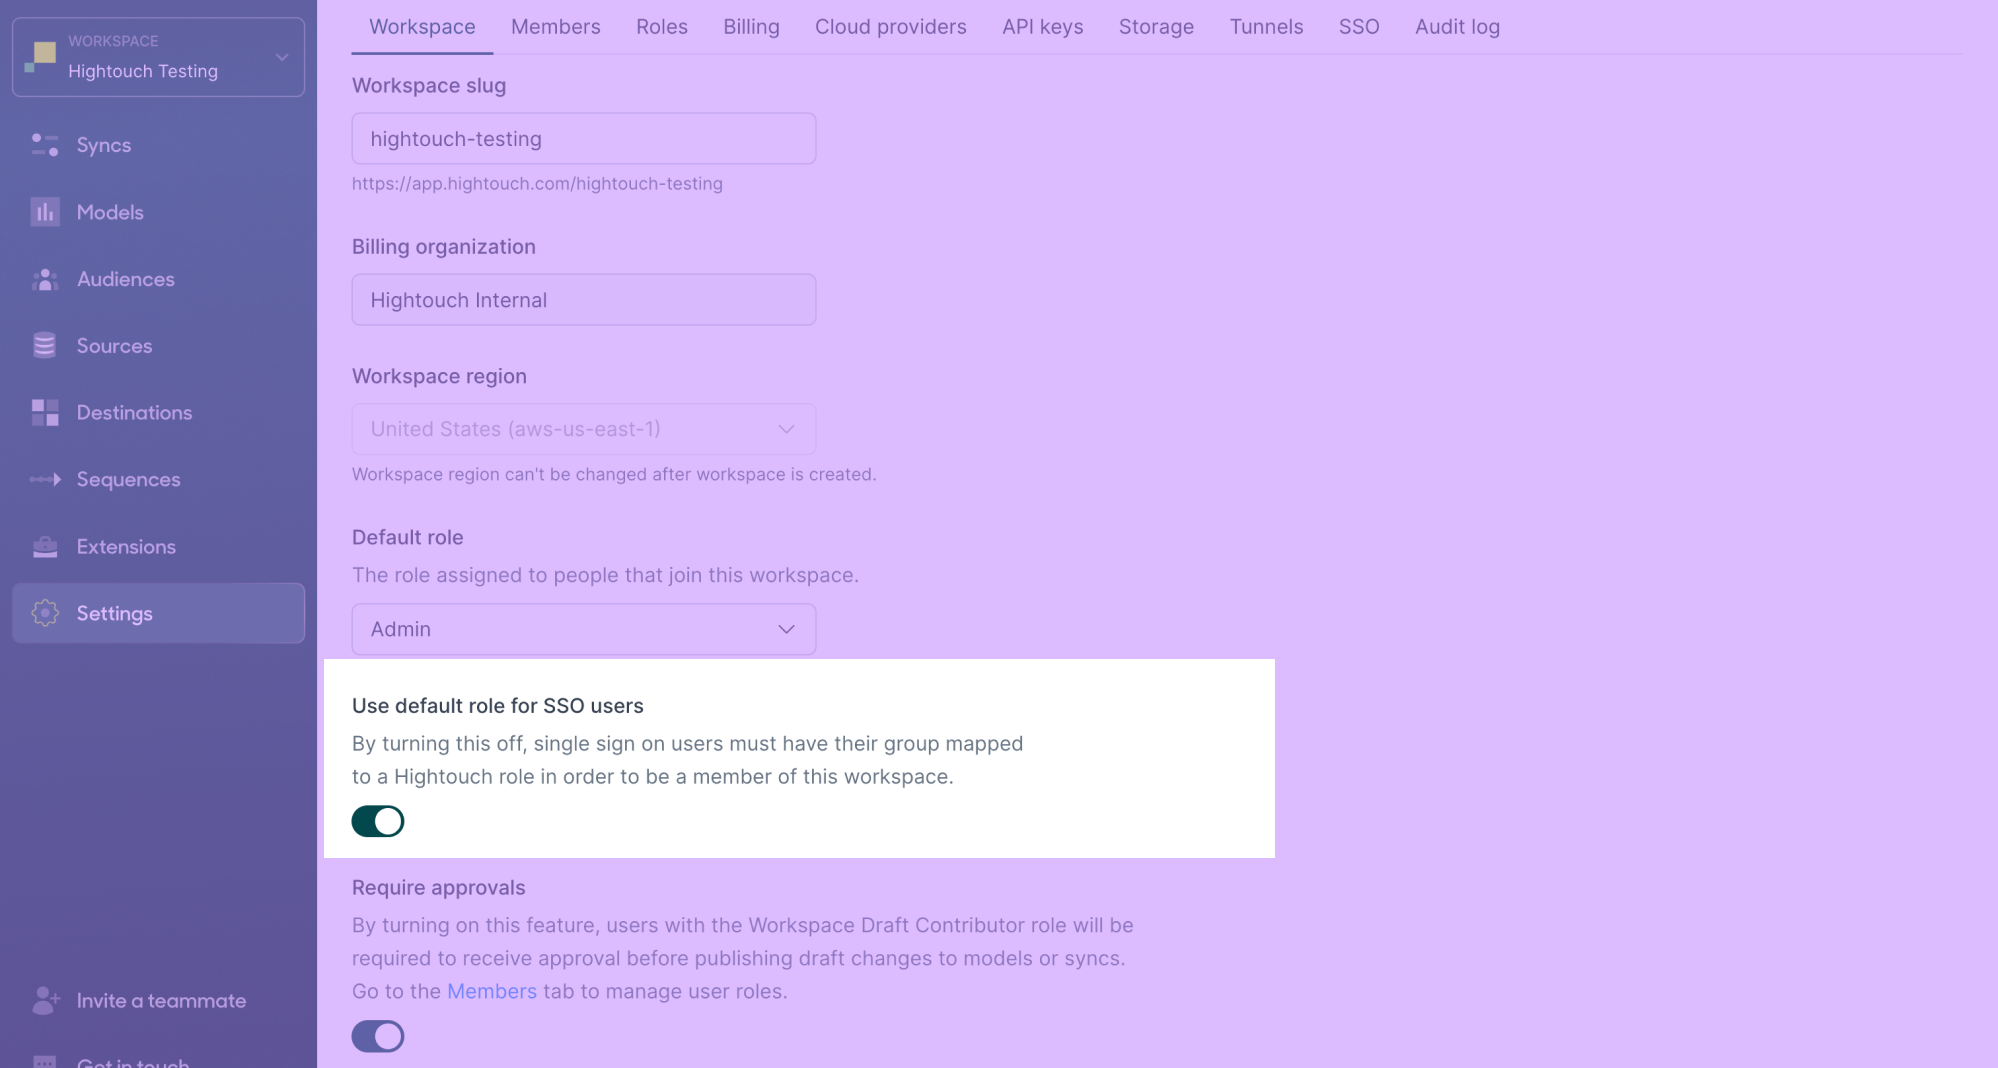Toggle Use default role for SSO users
The image size is (1998, 1068).
point(378,821)
